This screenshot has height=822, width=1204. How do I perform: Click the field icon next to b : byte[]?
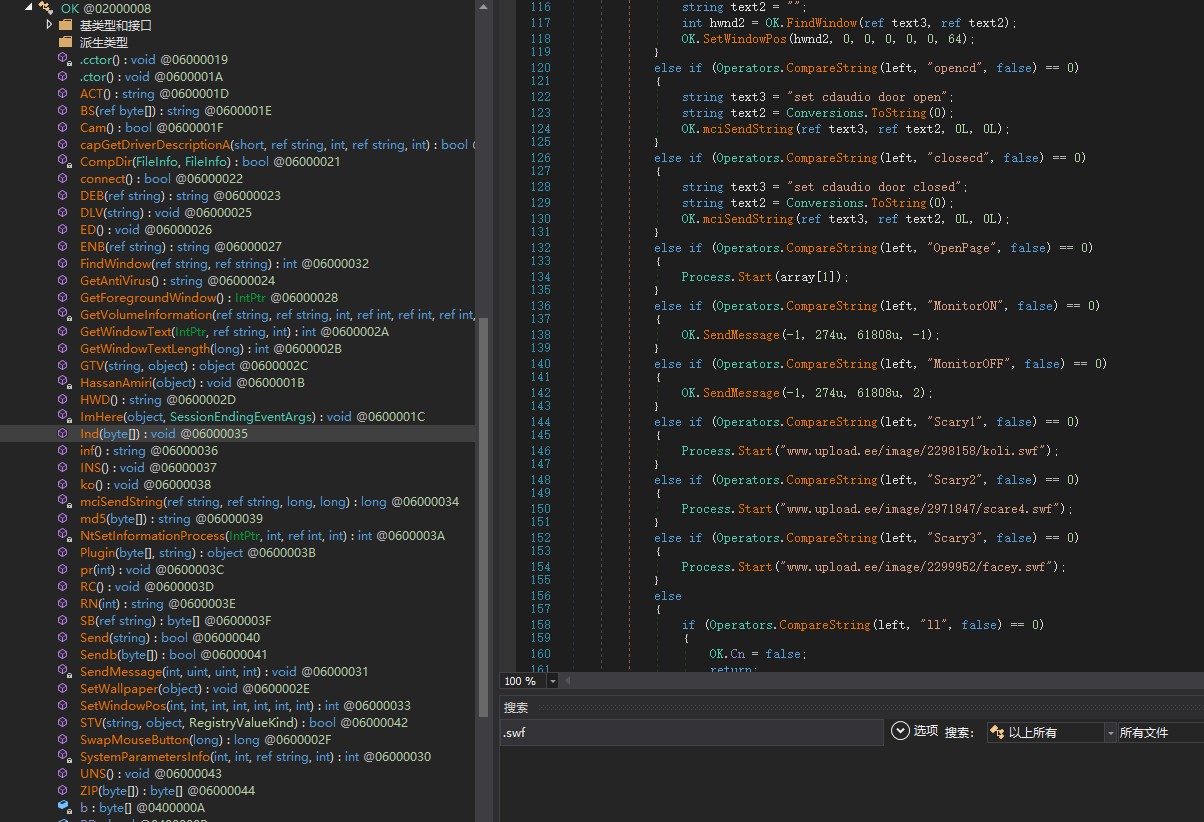64,807
